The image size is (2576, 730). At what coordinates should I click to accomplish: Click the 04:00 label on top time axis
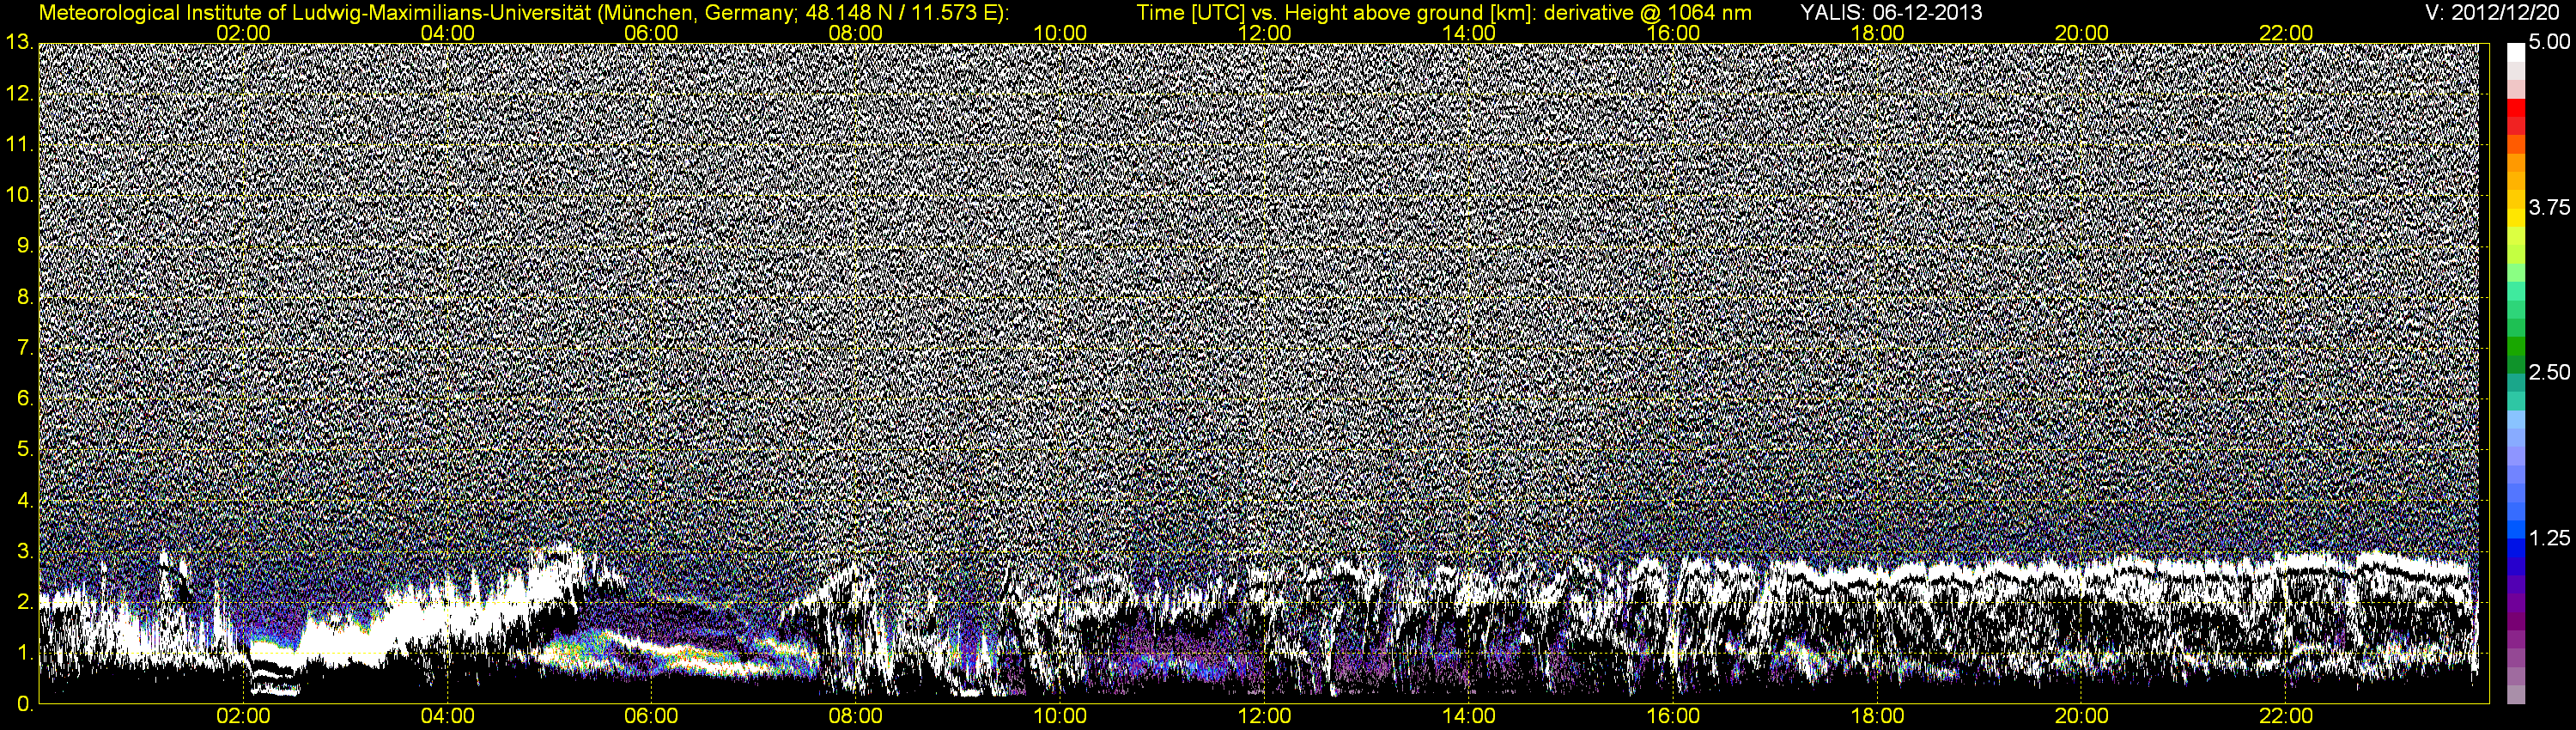(447, 33)
